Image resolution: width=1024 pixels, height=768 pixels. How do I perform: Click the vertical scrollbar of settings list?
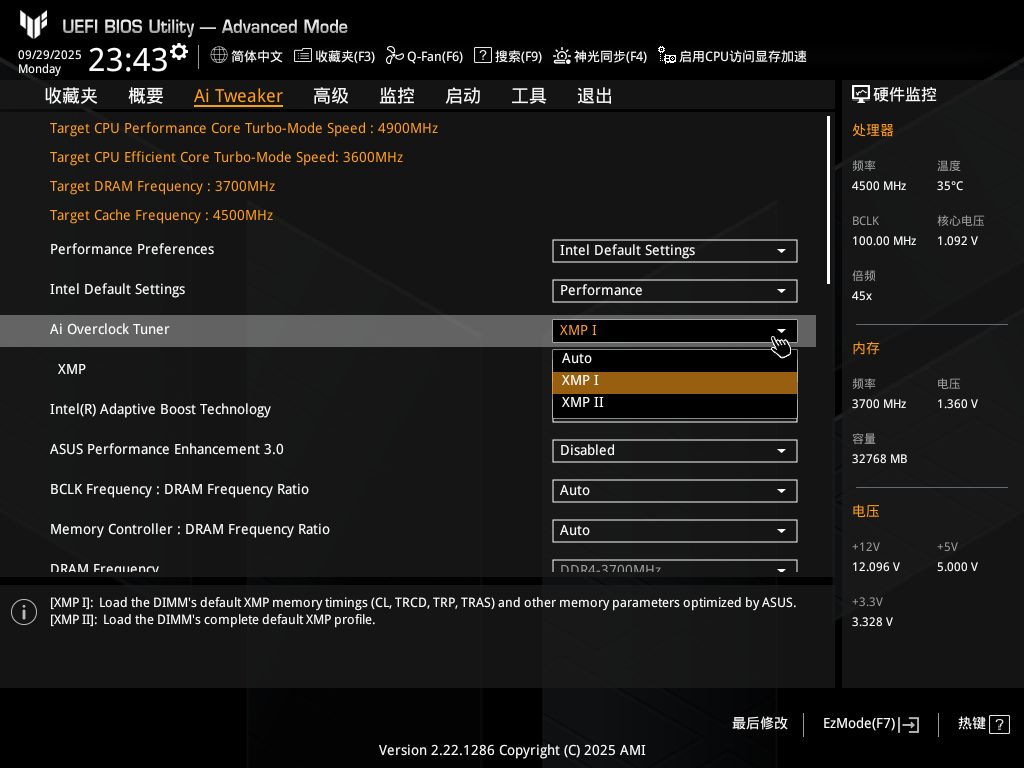(828, 200)
